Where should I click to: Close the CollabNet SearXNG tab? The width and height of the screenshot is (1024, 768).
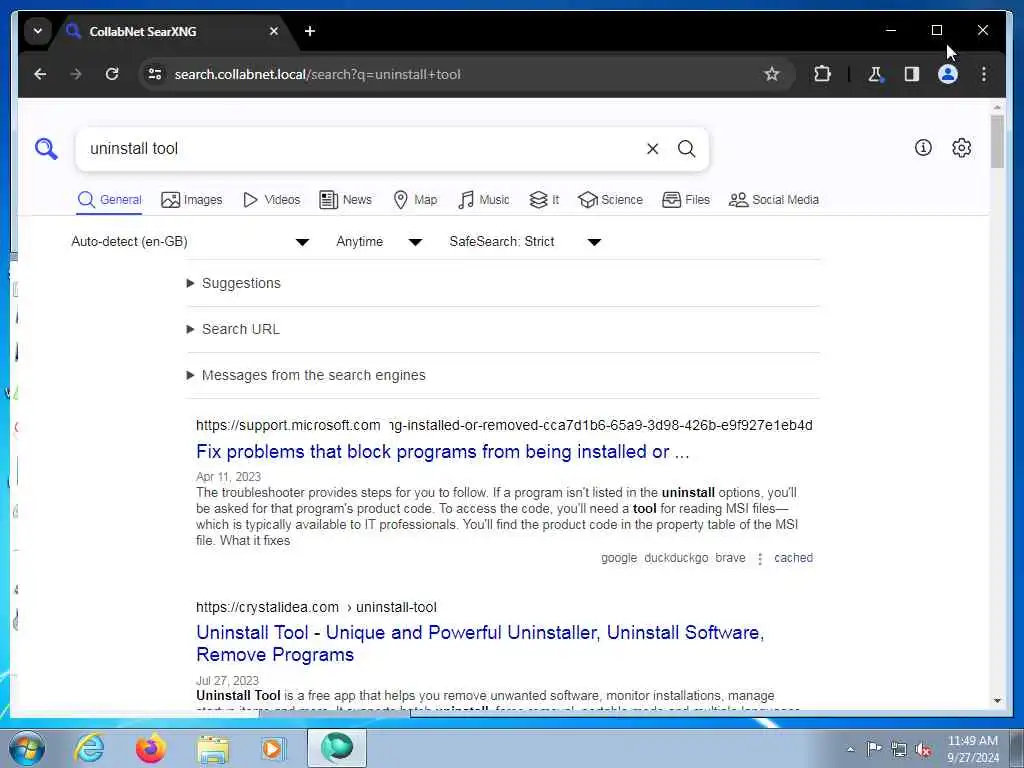coord(274,31)
